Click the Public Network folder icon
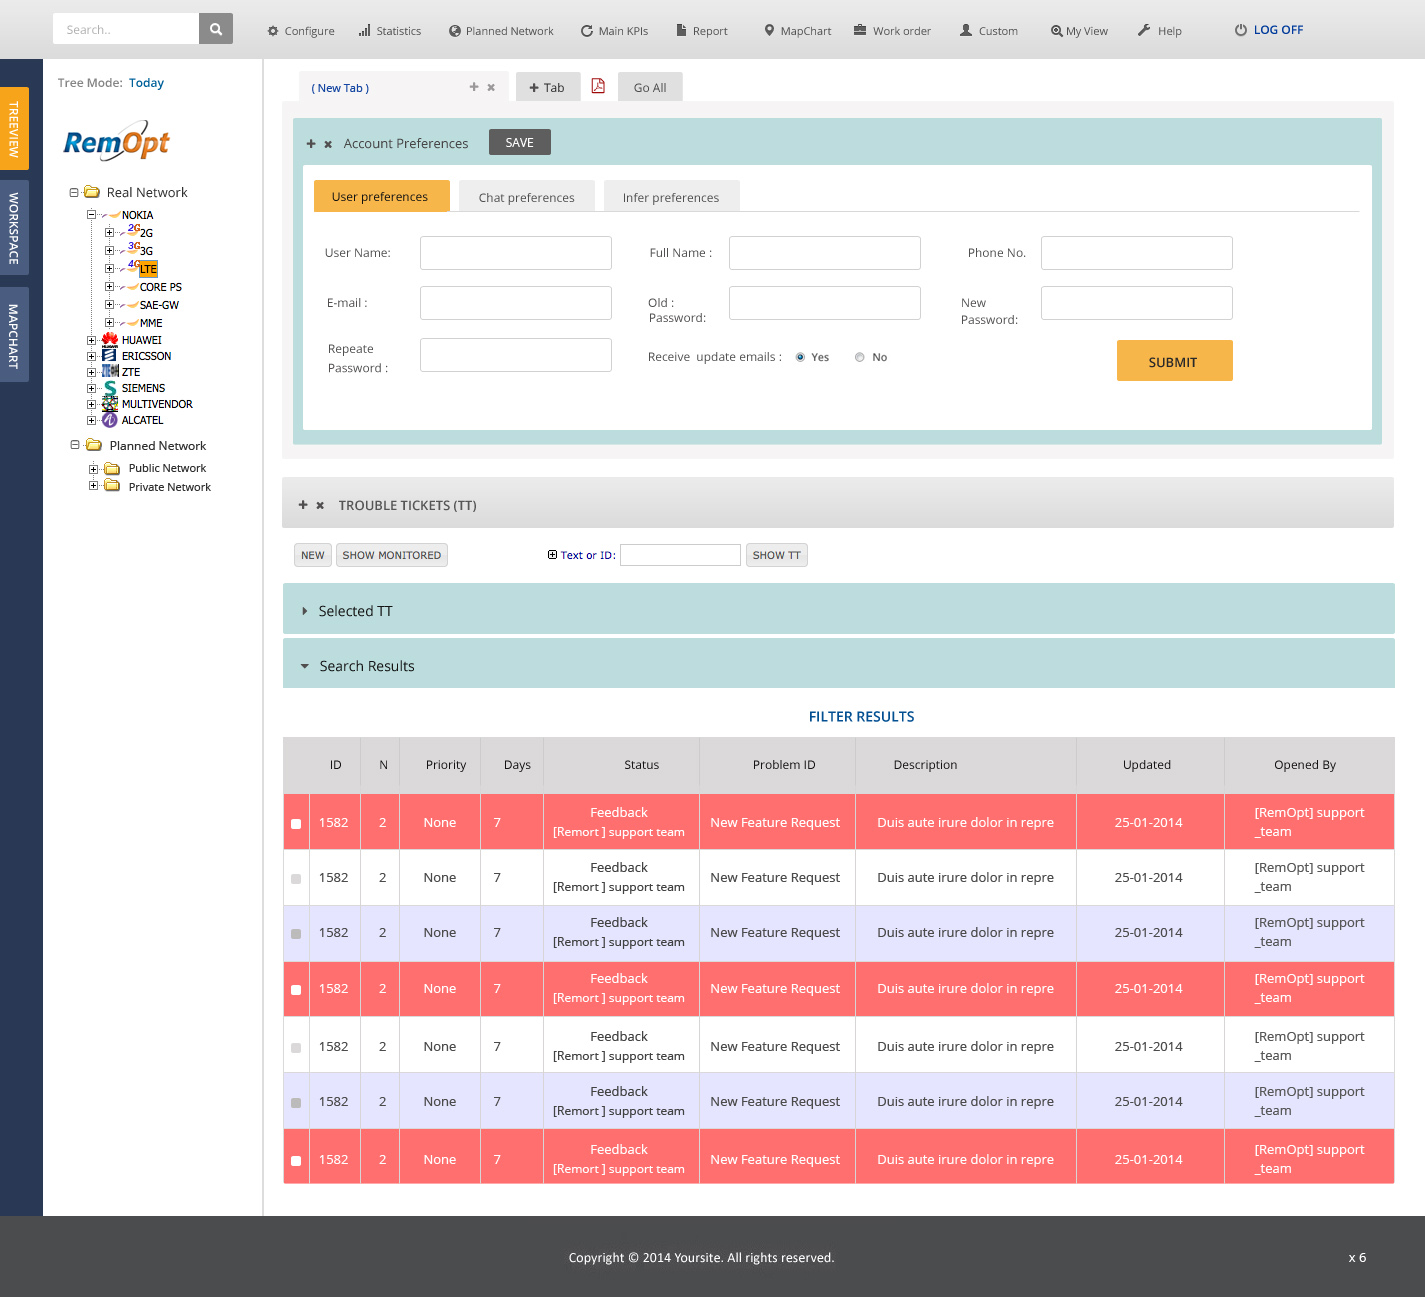This screenshot has width=1425, height=1297. [112, 468]
